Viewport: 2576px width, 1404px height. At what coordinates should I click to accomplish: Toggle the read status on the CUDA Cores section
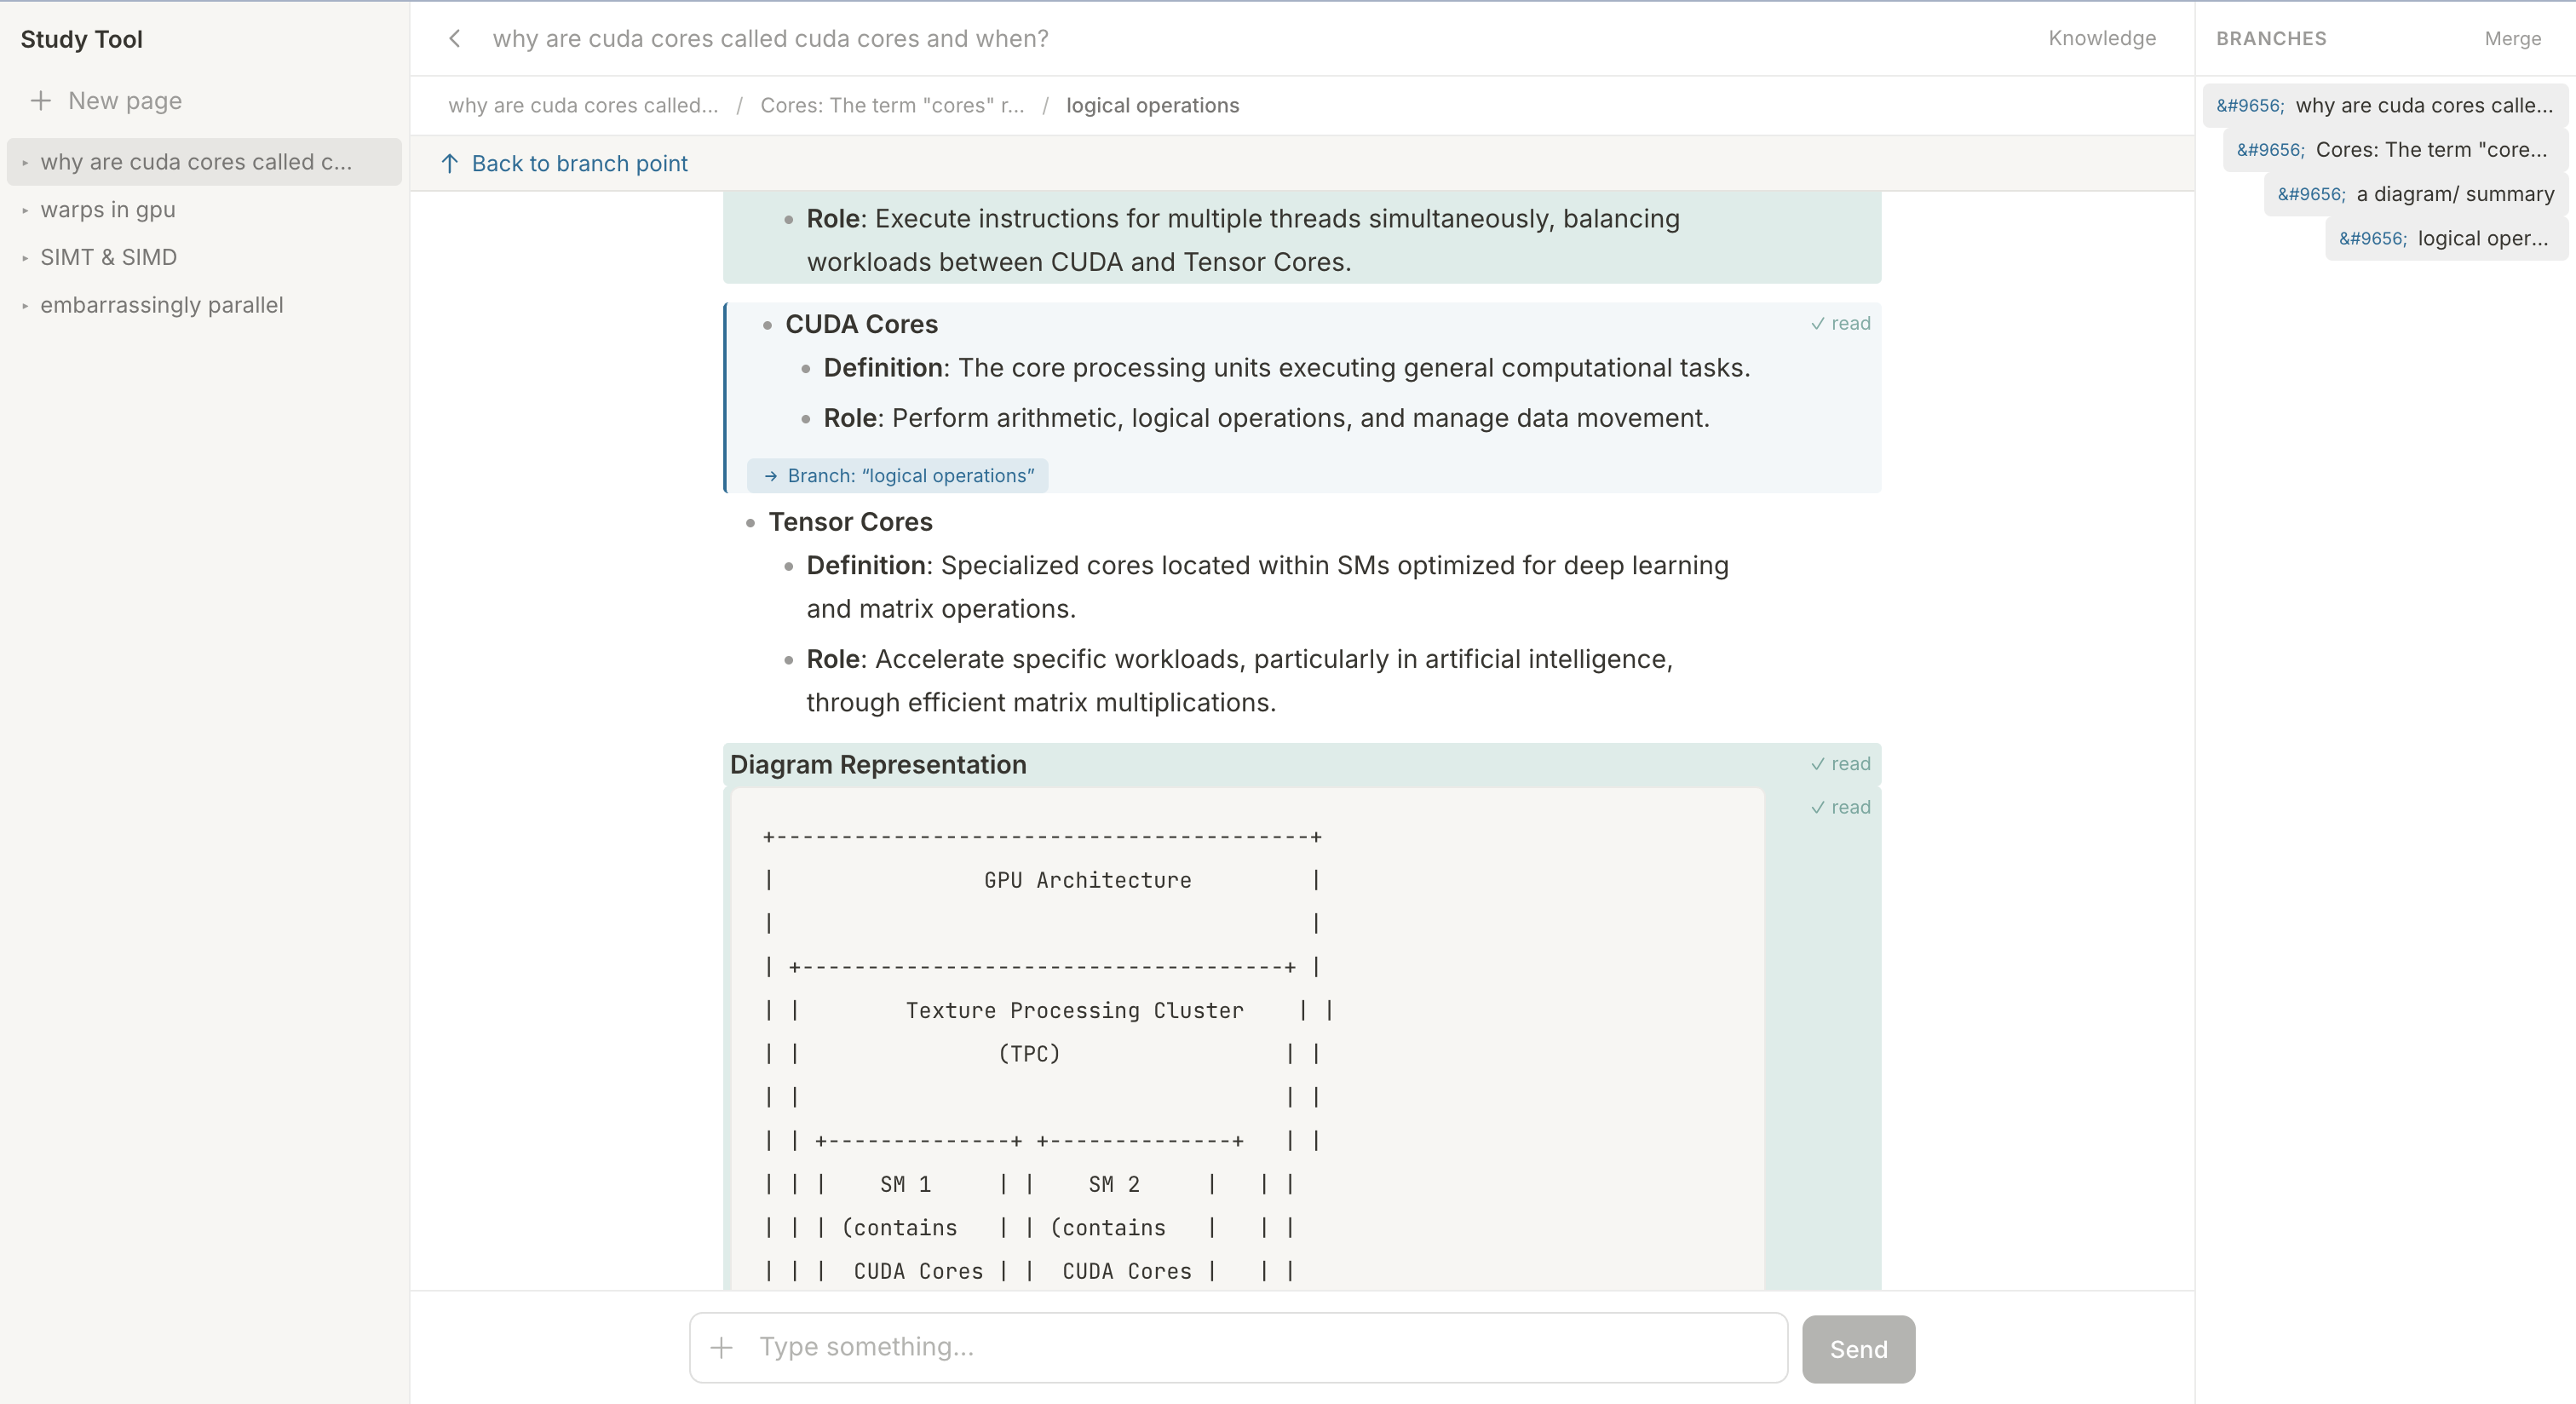point(1840,323)
